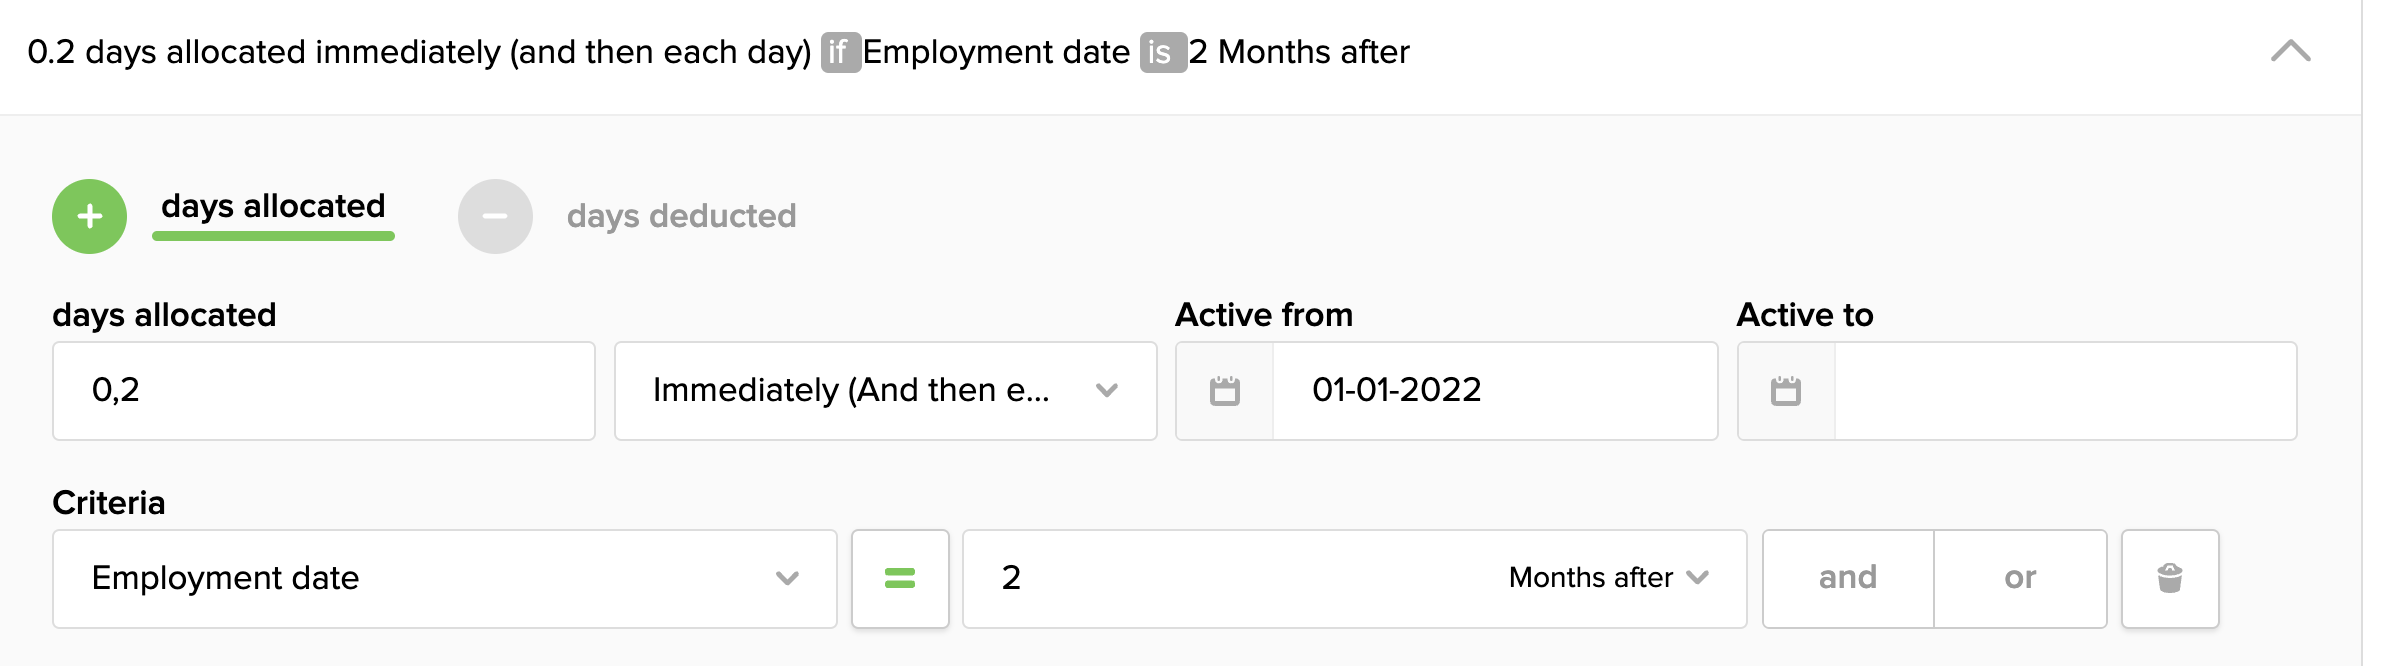Open the Employment date criteria dropdown
This screenshot has width=2382, height=666.
[x=444, y=578]
